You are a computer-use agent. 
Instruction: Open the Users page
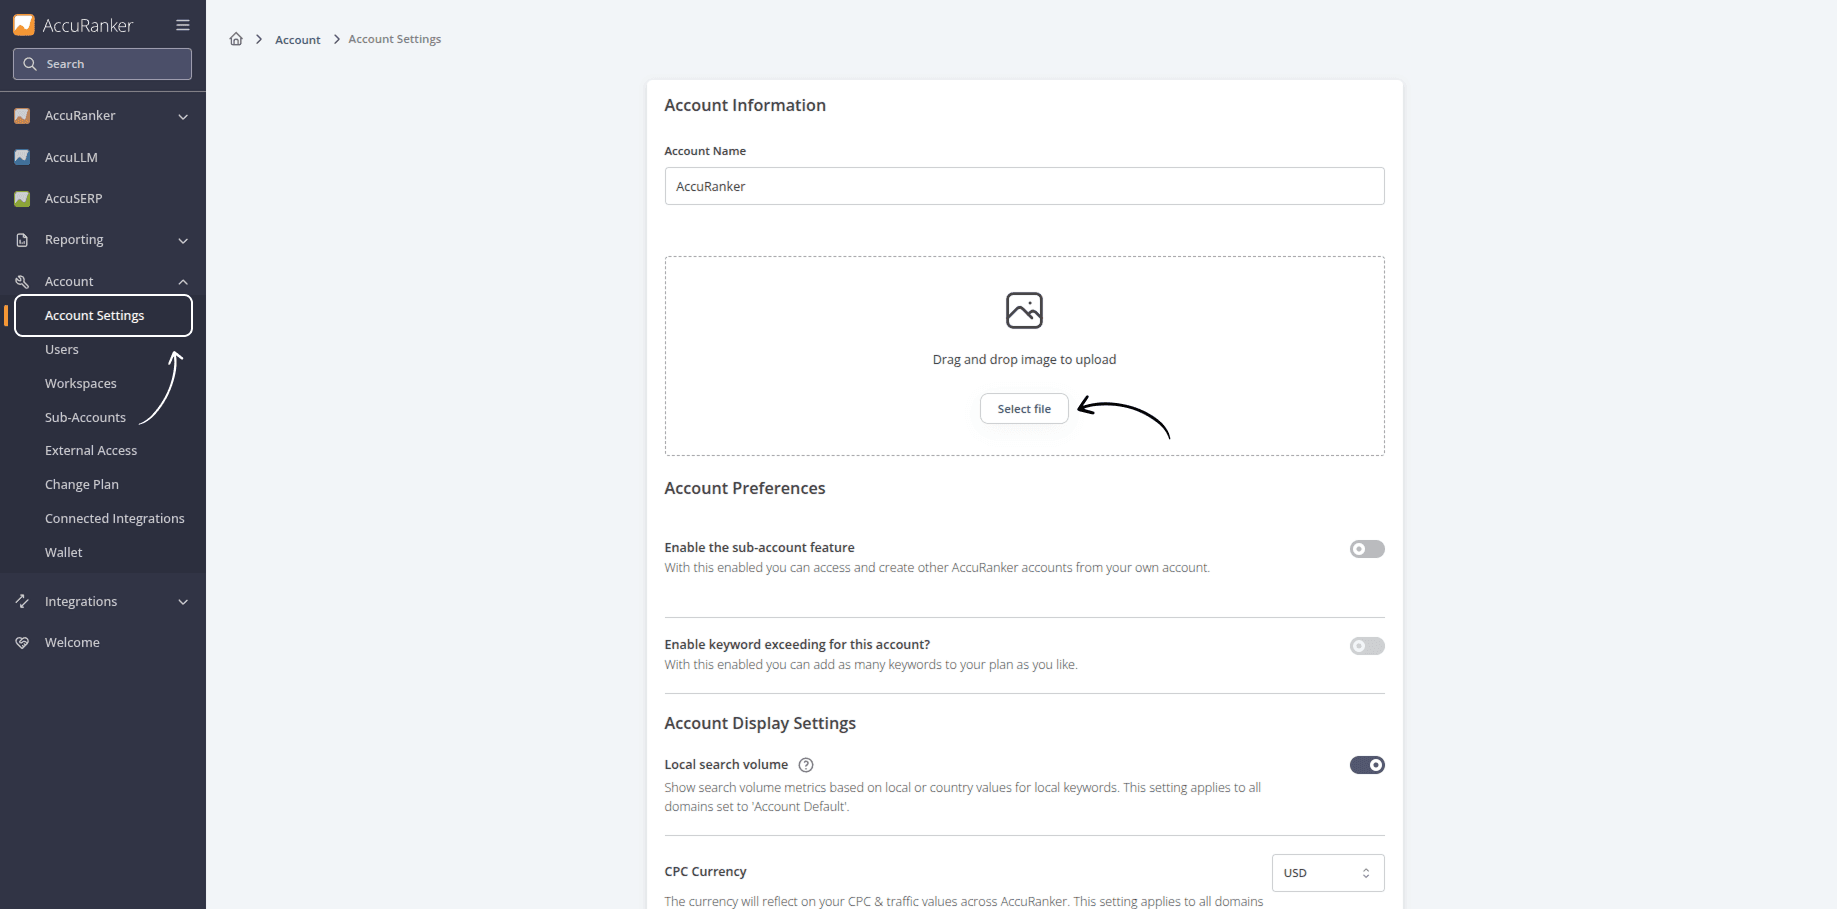[x=62, y=350]
